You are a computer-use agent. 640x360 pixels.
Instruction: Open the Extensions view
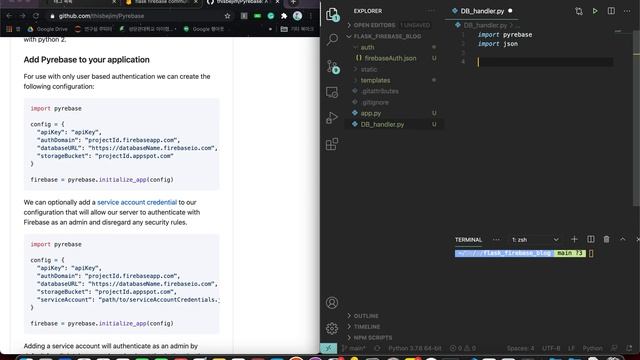[332, 144]
